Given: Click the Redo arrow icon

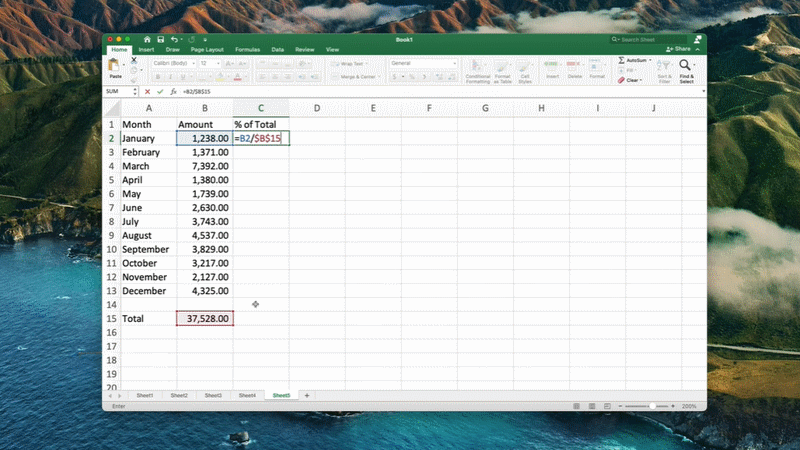Looking at the screenshot, I should 191,39.
